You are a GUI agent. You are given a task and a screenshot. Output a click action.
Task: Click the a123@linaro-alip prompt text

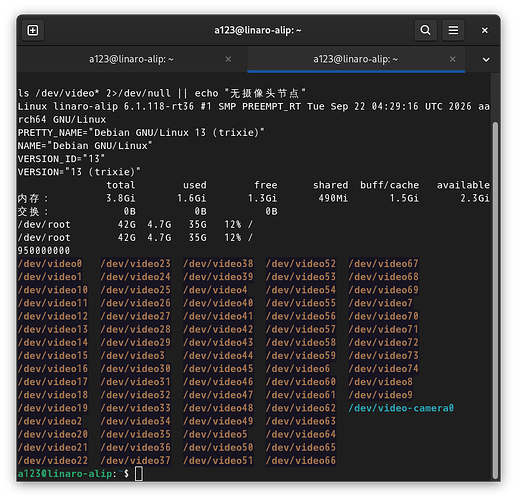click(x=66, y=474)
